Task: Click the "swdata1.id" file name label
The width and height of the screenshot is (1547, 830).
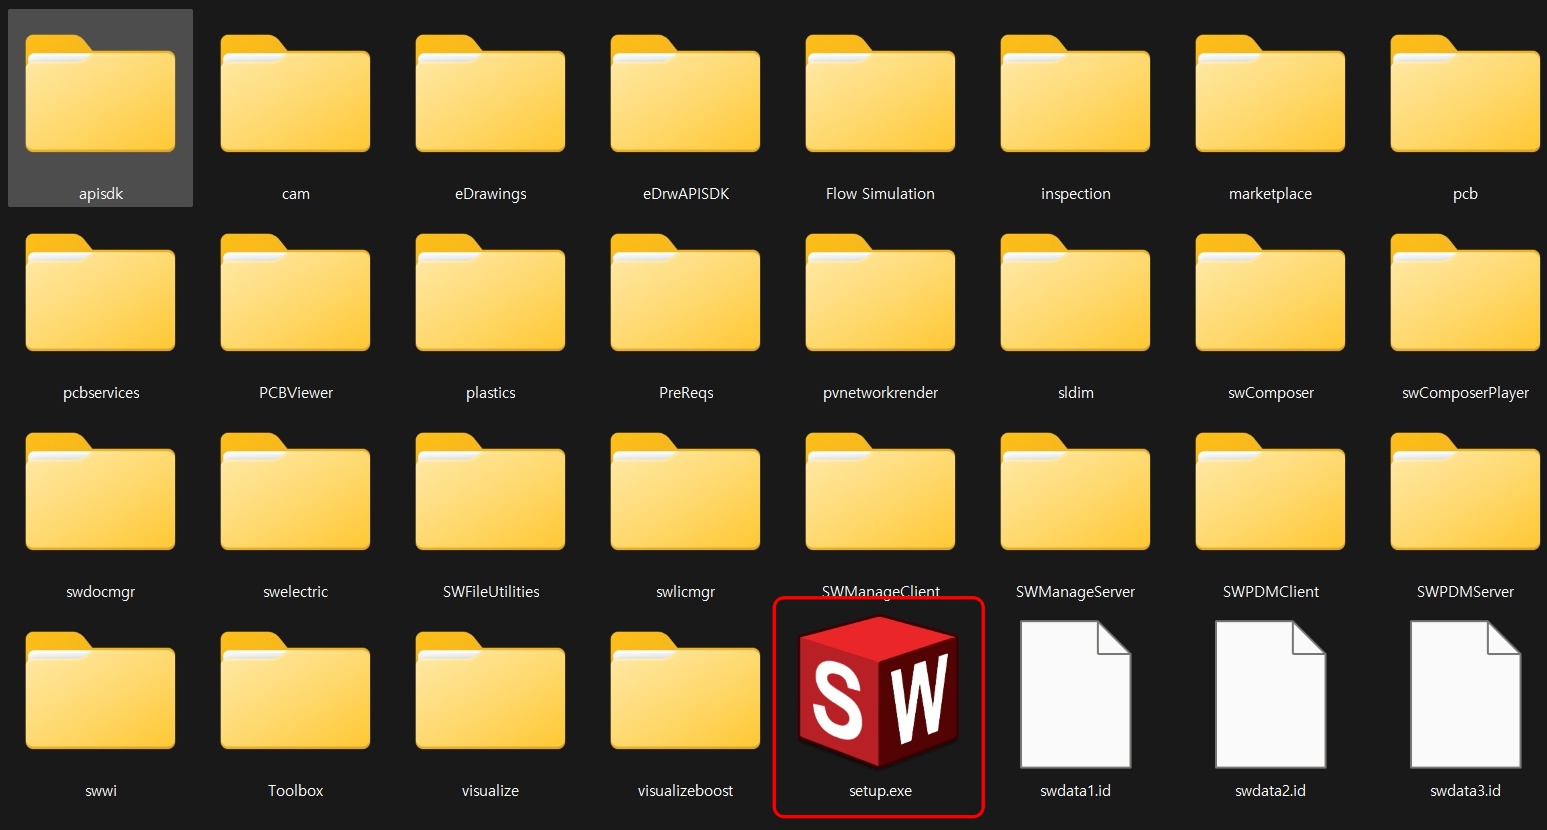Action: (x=1075, y=791)
